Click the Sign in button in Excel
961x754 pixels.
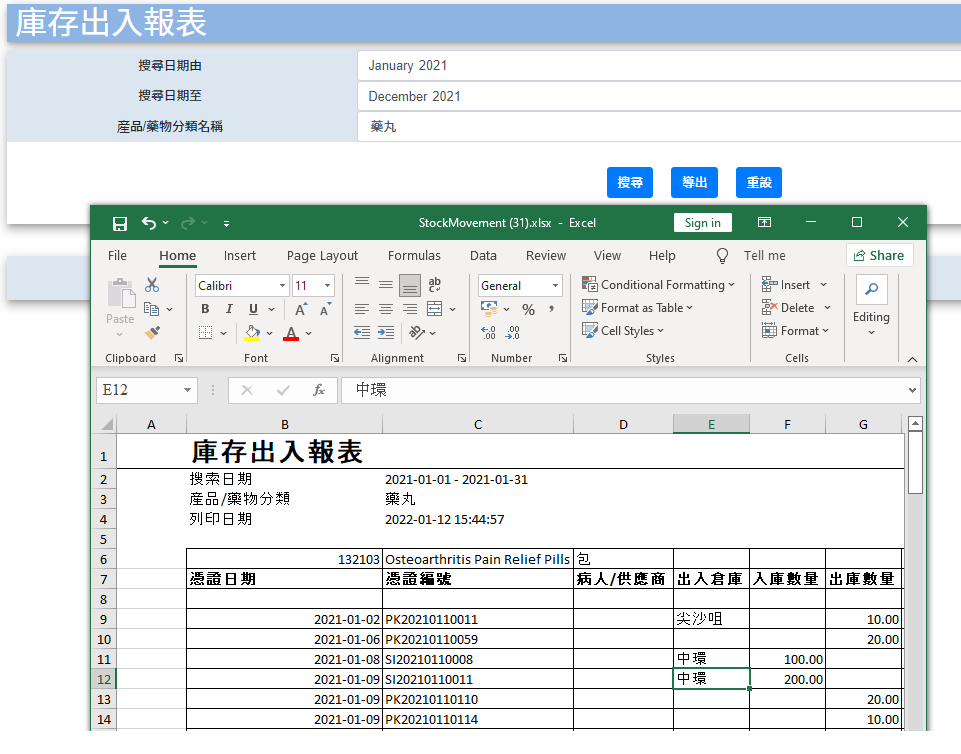703,223
